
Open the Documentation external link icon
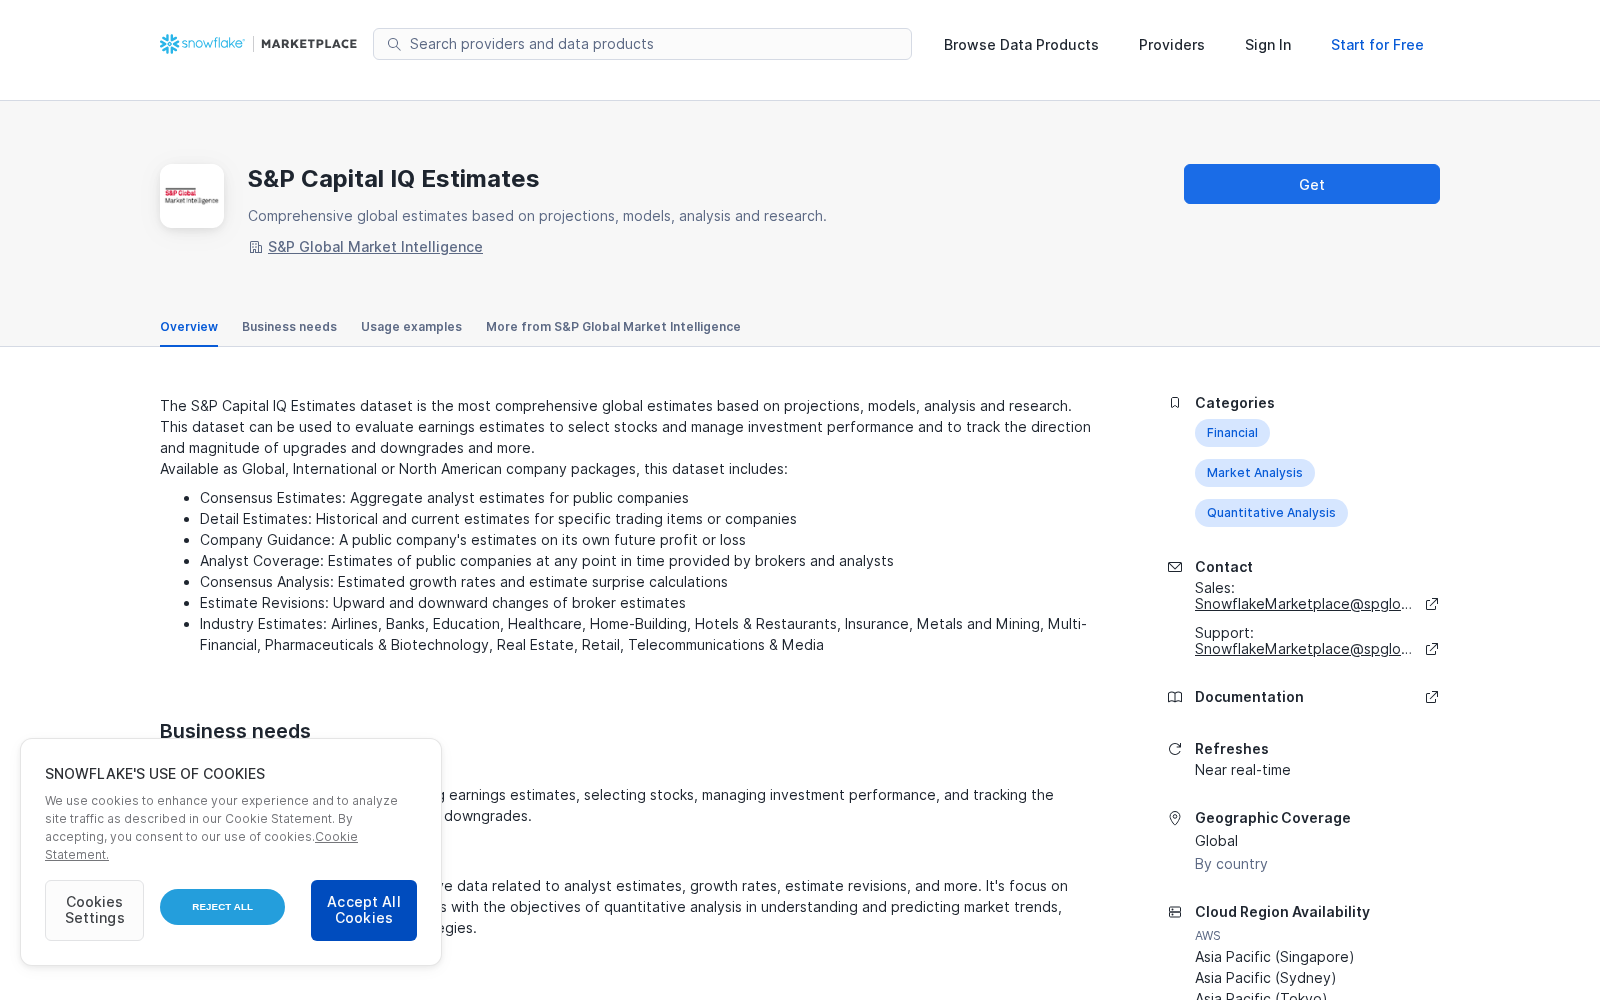[x=1432, y=697]
